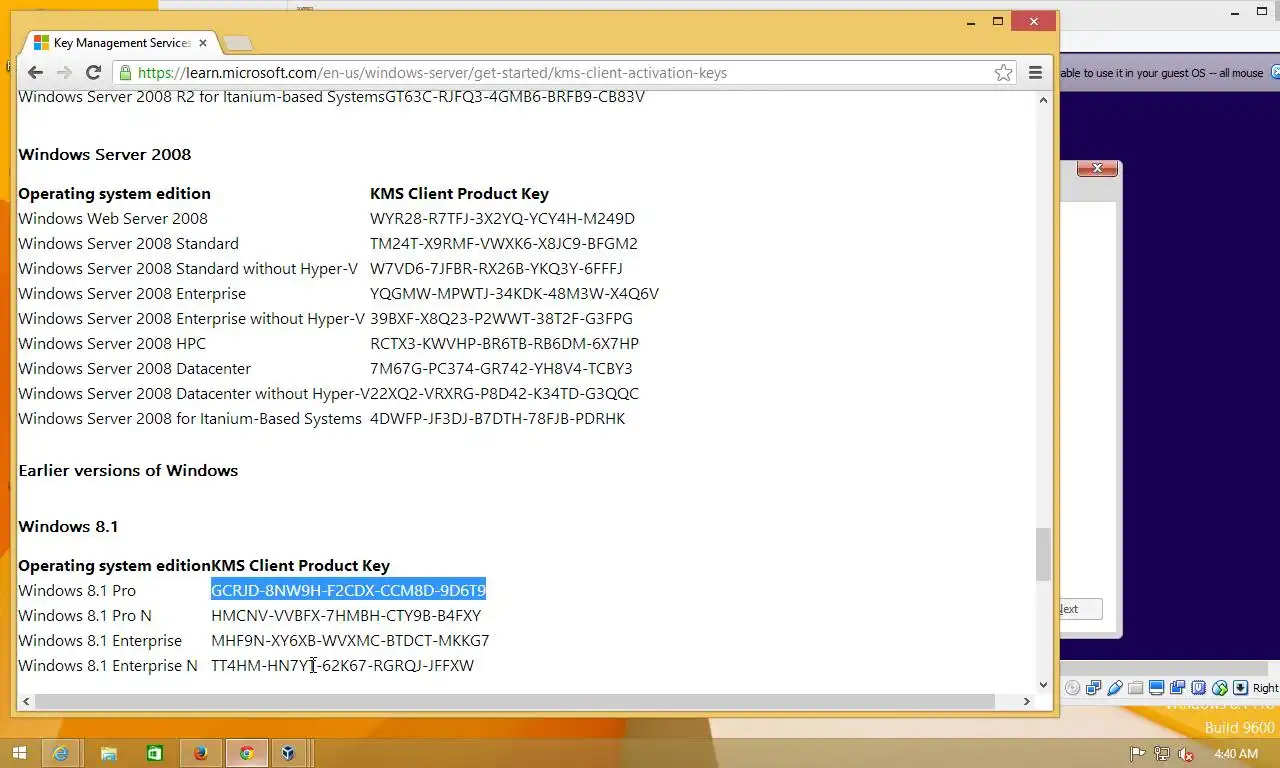Image resolution: width=1280 pixels, height=768 pixels.
Task: Click the vertical scrollbar up arrow
Action: [1044, 99]
